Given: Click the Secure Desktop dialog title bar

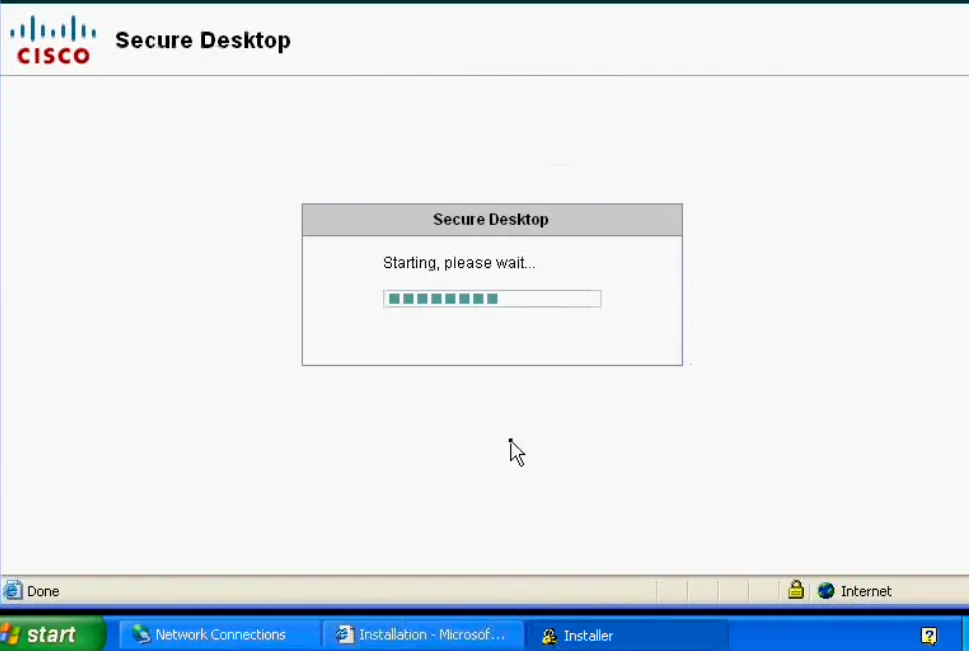Looking at the screenshot, I should [491, 219].
